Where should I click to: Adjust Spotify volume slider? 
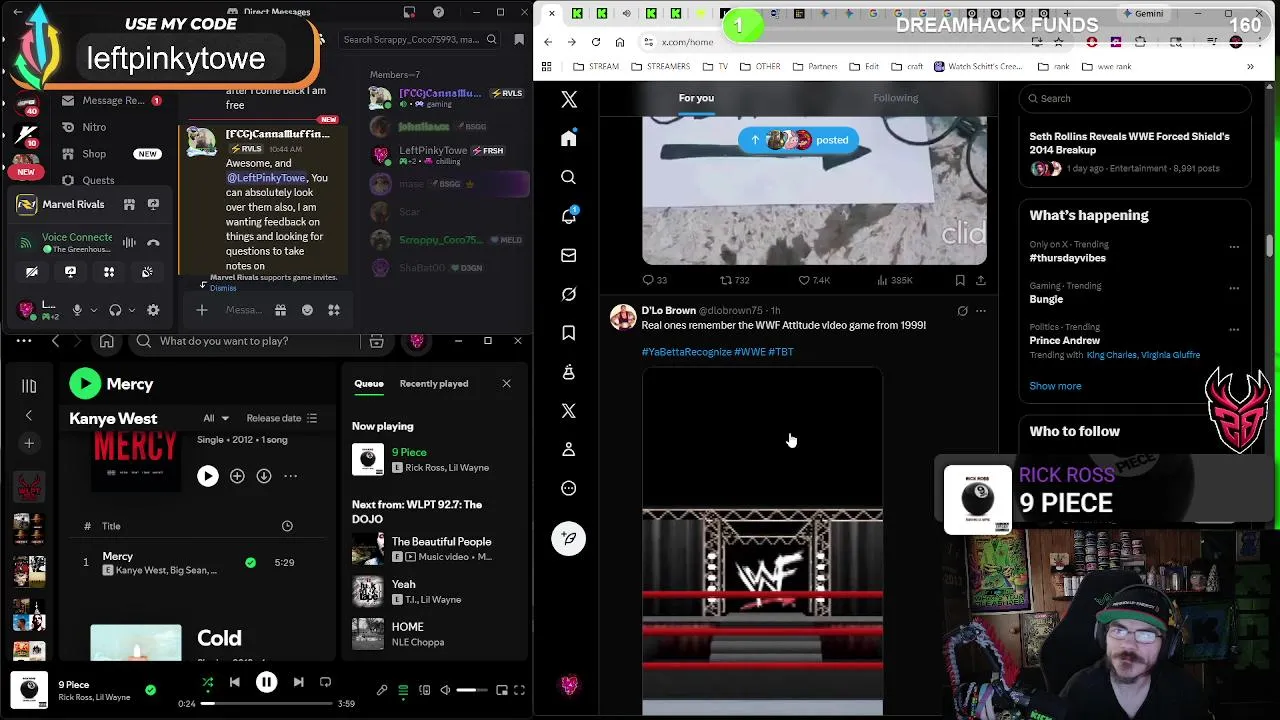pyautogui.click(x=472, y=690)
